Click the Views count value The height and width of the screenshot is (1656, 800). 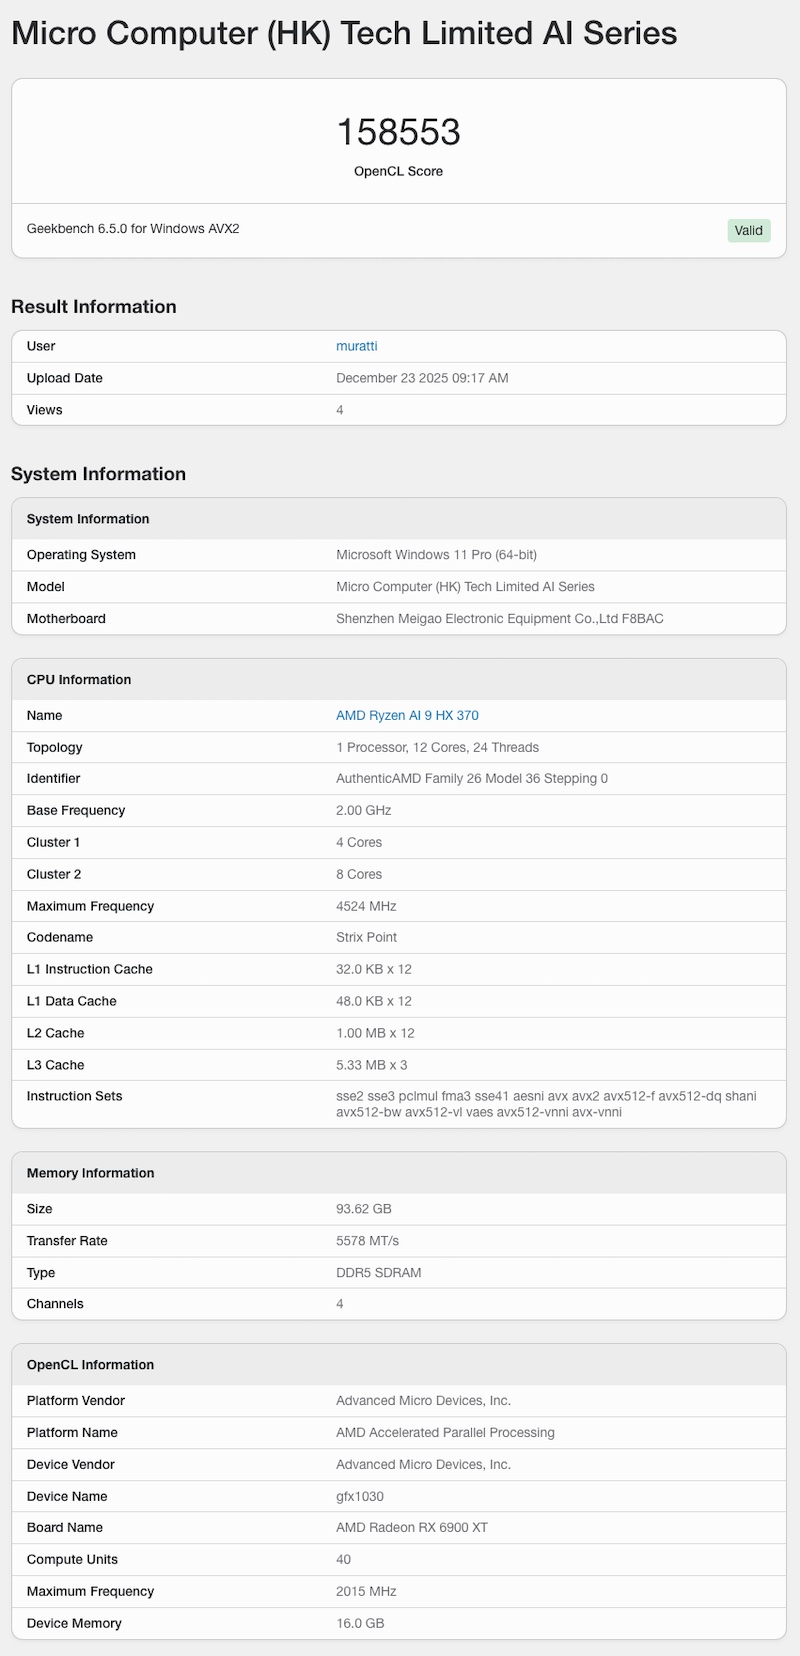click(x=340, y=410)
